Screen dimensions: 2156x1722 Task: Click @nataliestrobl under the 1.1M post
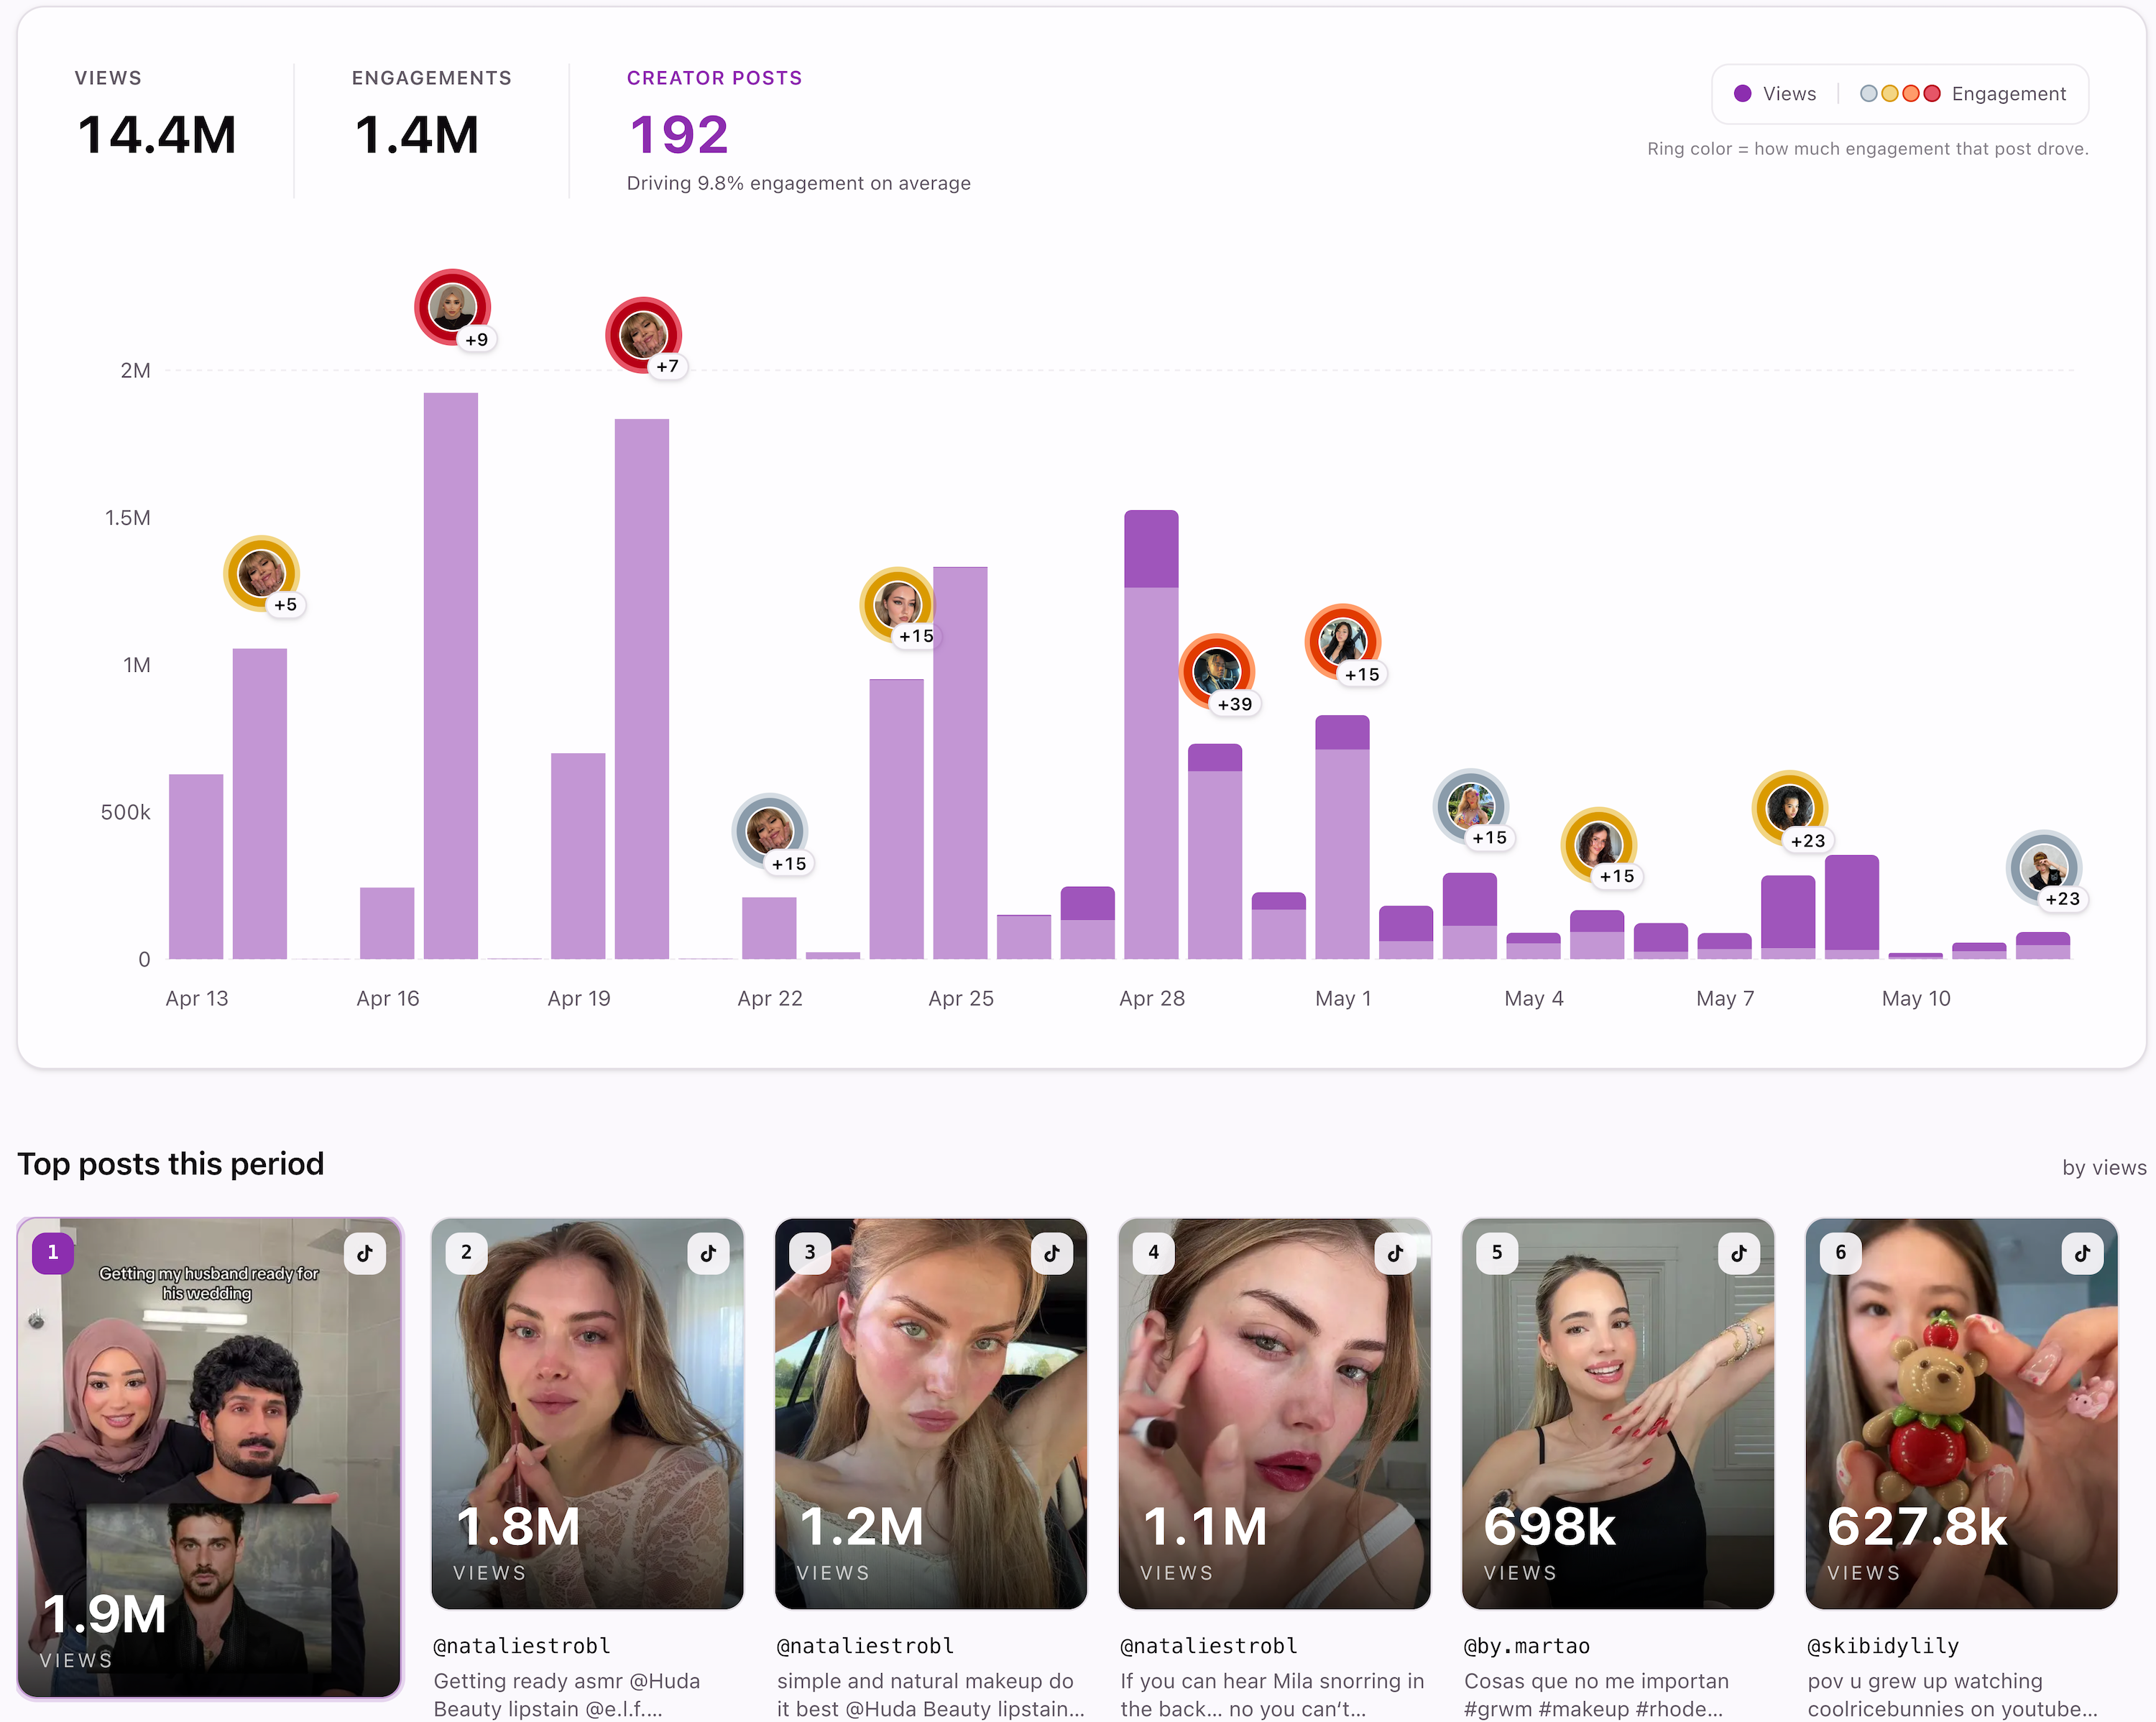[x=1209, y=1646]
